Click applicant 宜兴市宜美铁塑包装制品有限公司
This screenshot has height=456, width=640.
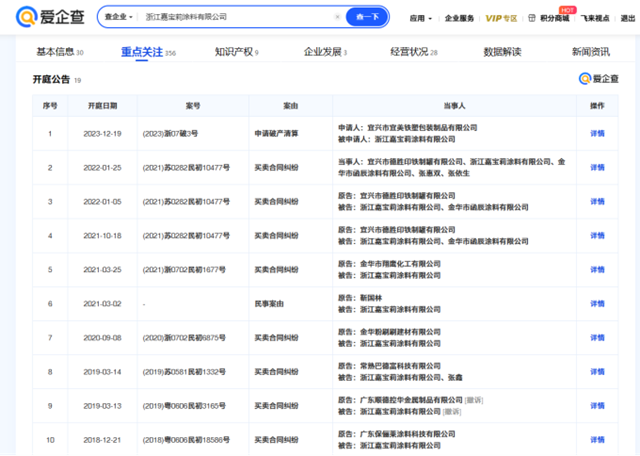(x=422, y=128)
